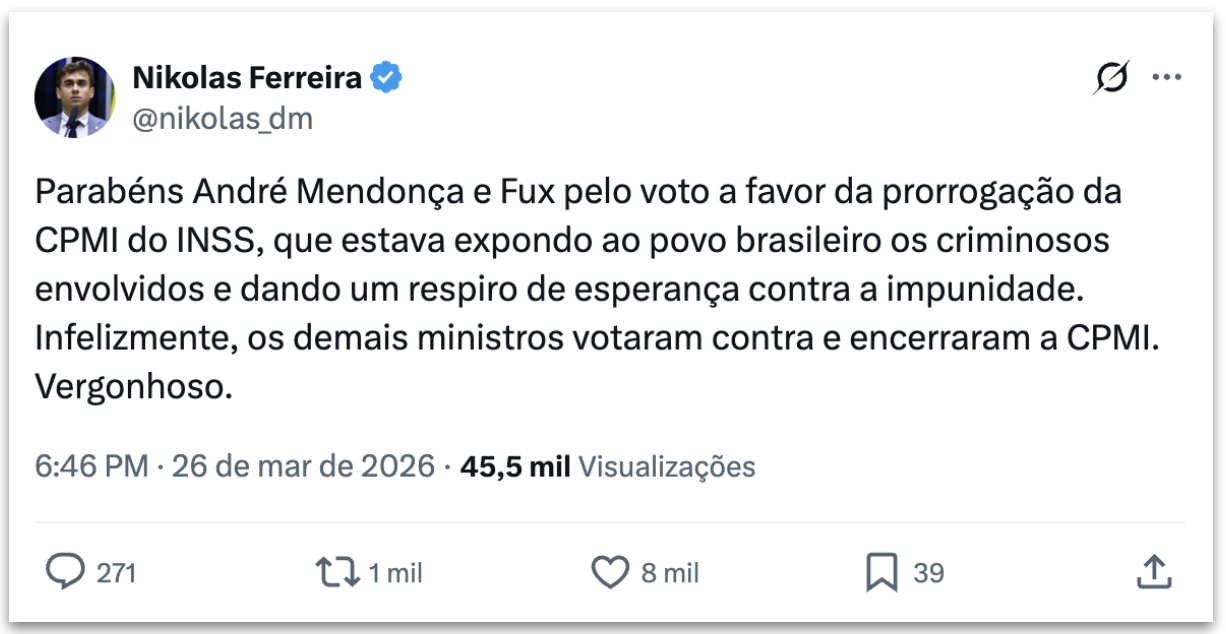Click the Grok icon beside the ellipsis
Viewport: 1226px width, 634px height.
click(x=1111, y=78)
